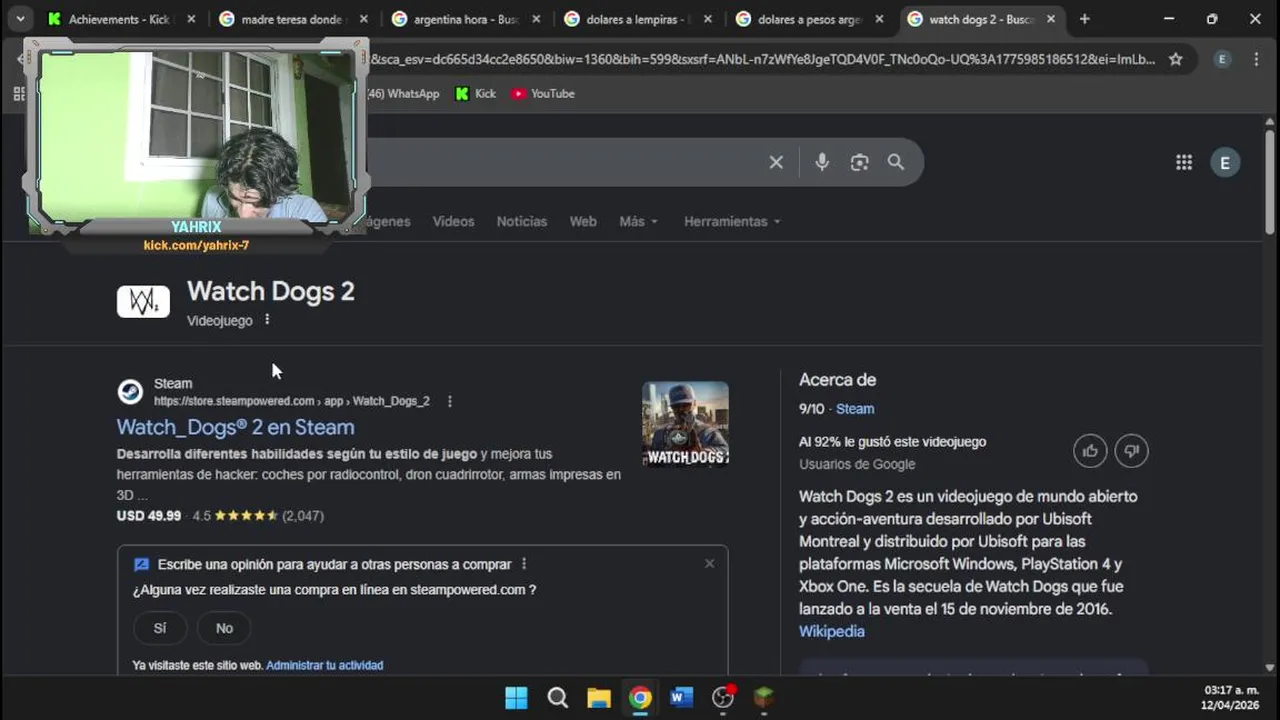Close the watch dogs 2 tab
1280x720 pixels.
[x=1050, y=19]
